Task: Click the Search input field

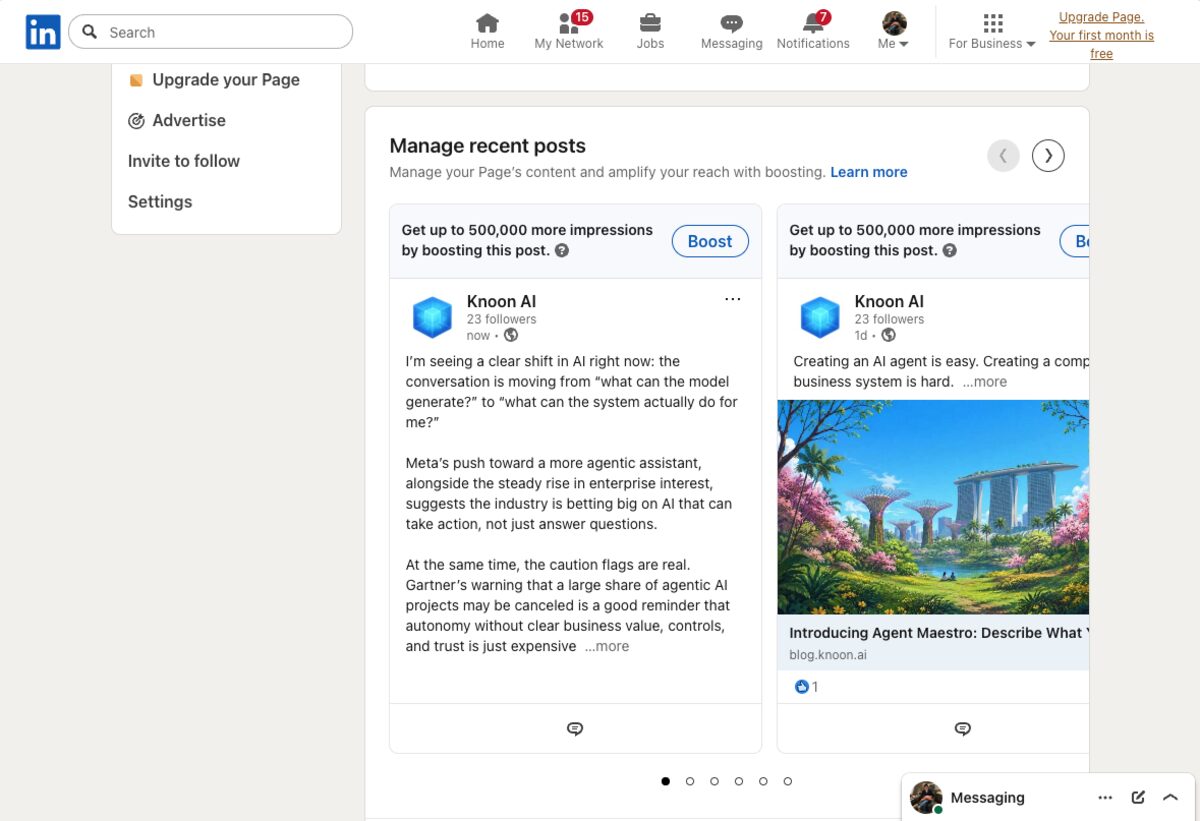Action: click(x=211, y=32)
